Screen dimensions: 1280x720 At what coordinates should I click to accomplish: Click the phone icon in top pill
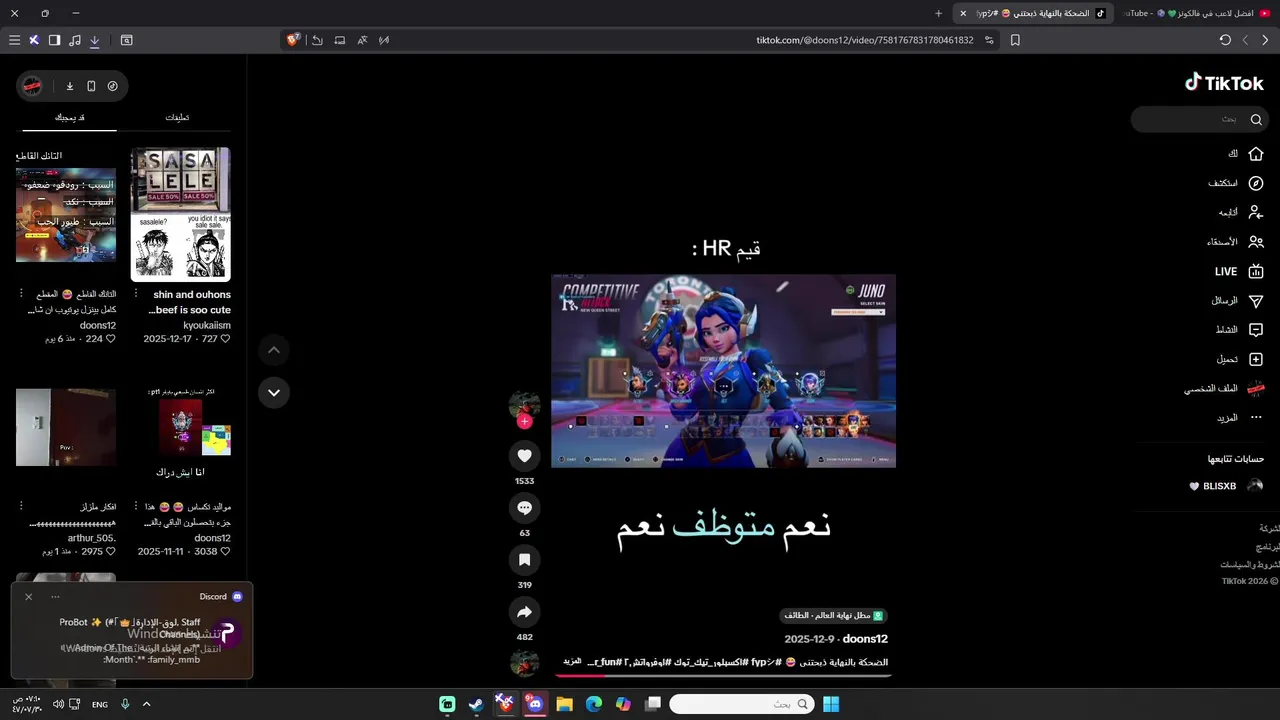click(x=91, y=86)
